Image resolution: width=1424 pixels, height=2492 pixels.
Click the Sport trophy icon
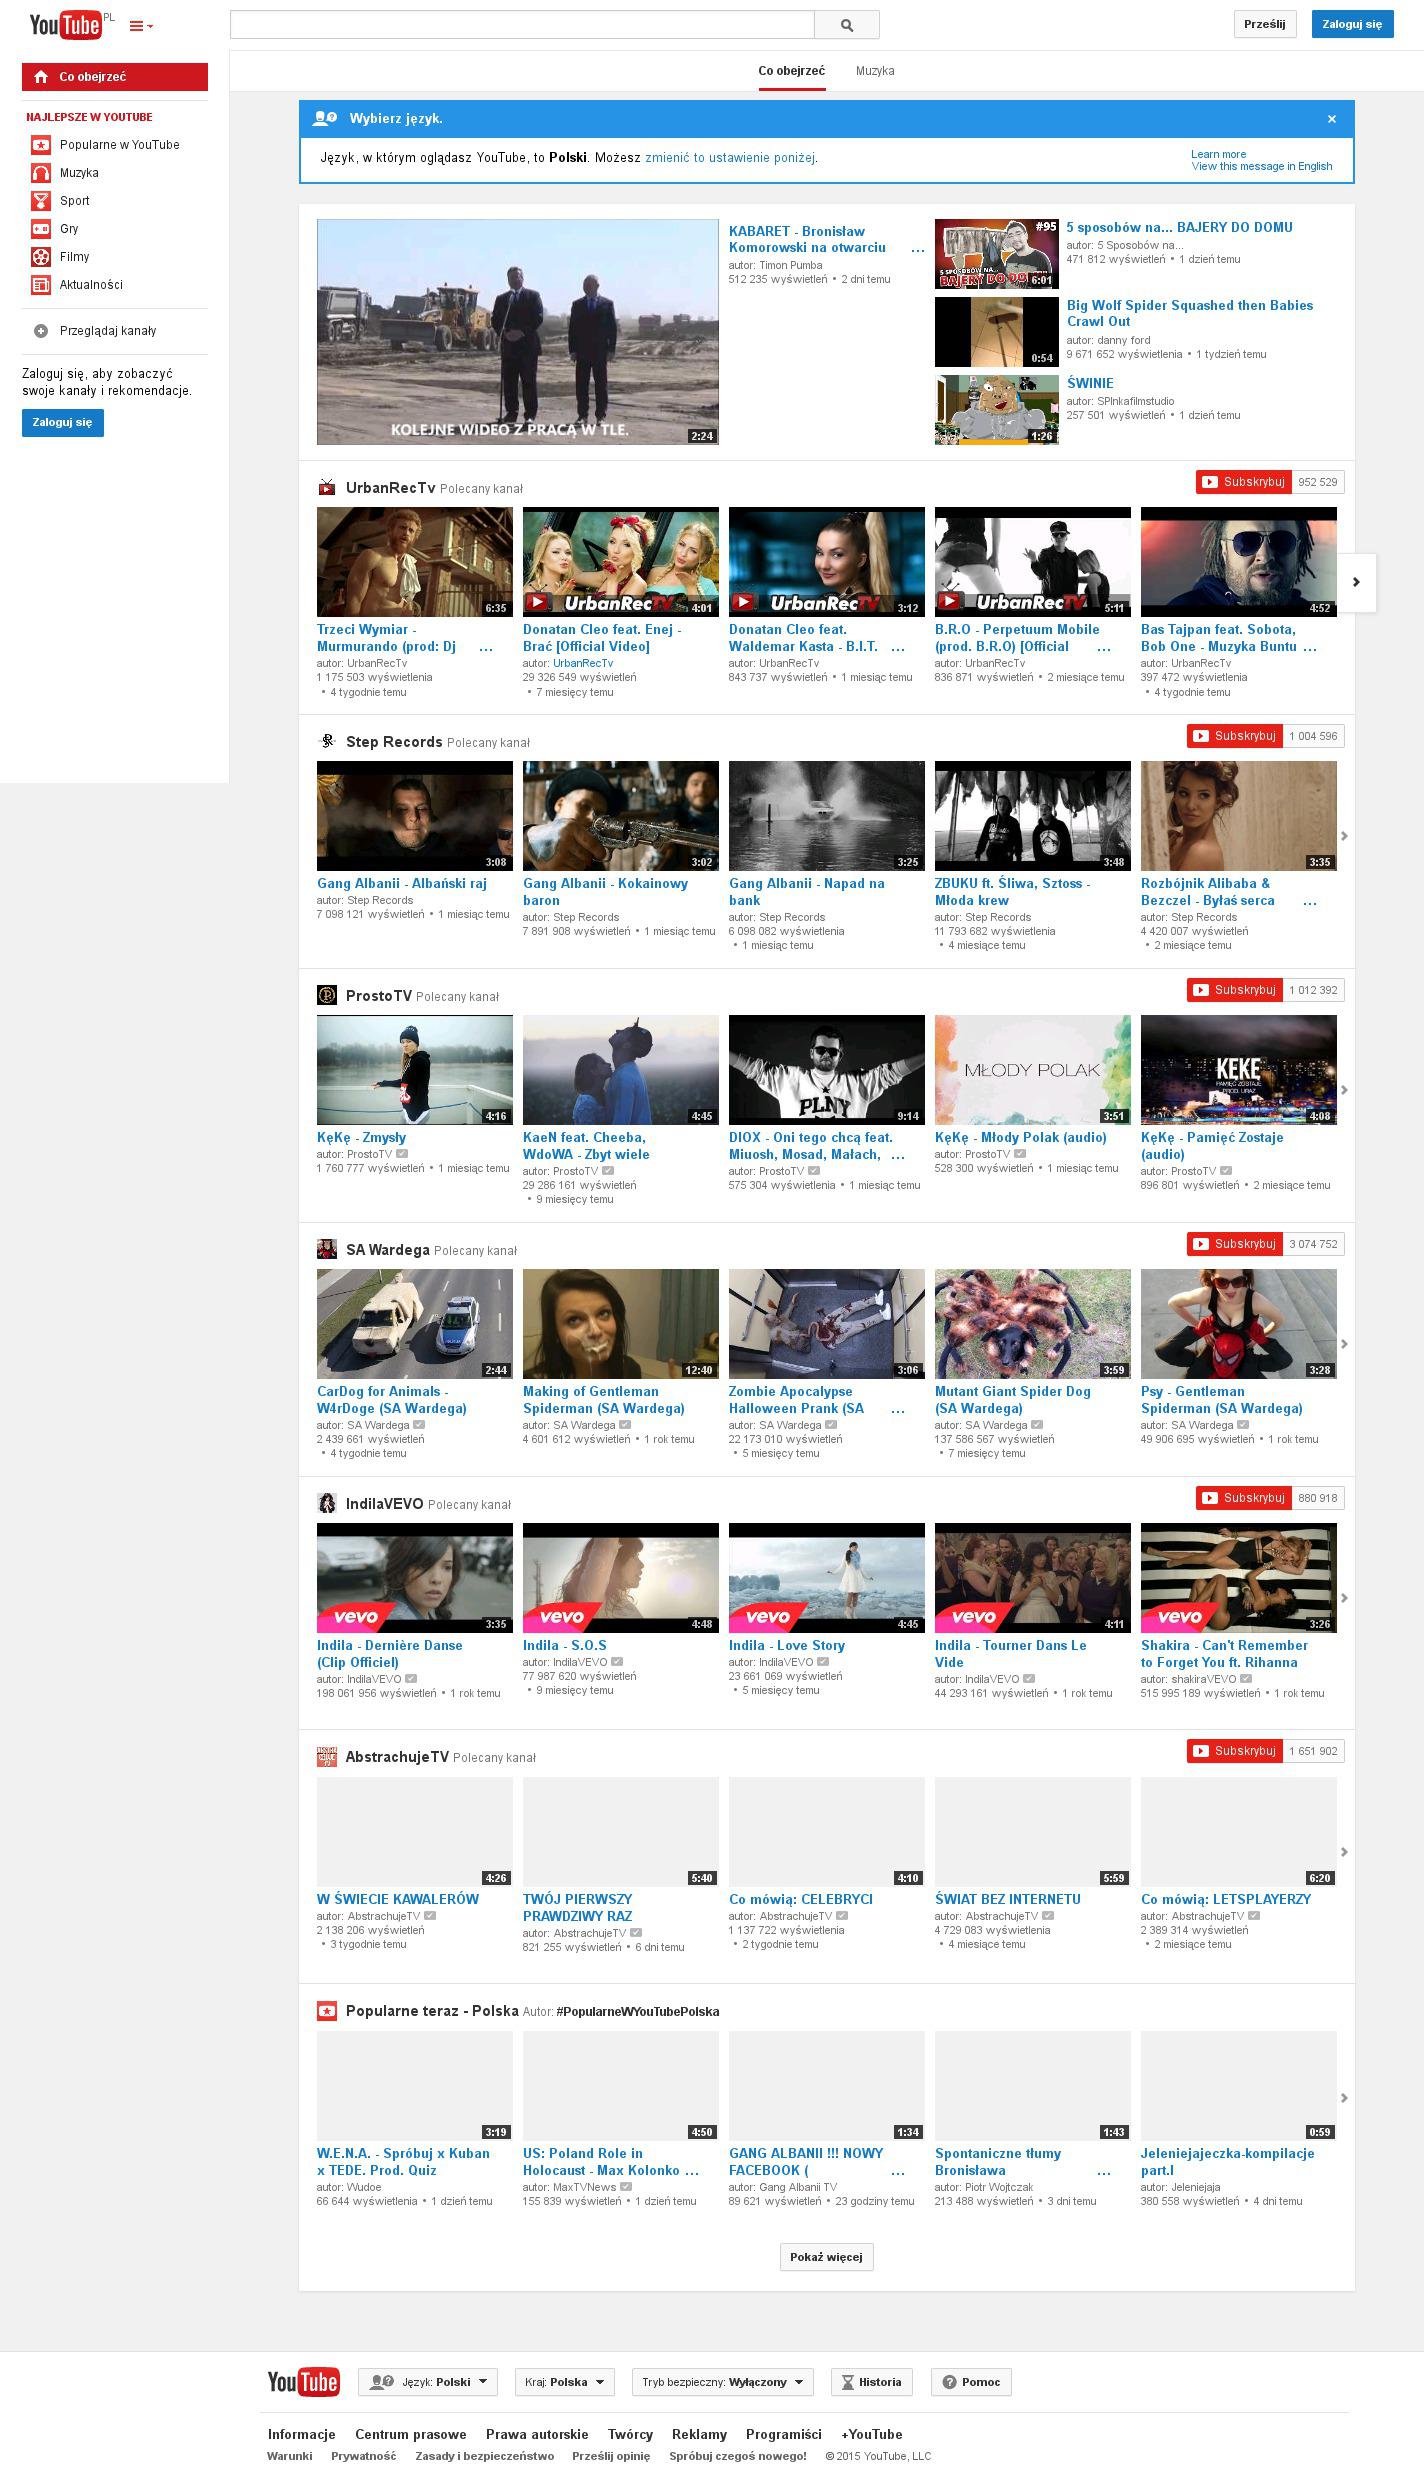pyautogui.click(x=41, y=201)
